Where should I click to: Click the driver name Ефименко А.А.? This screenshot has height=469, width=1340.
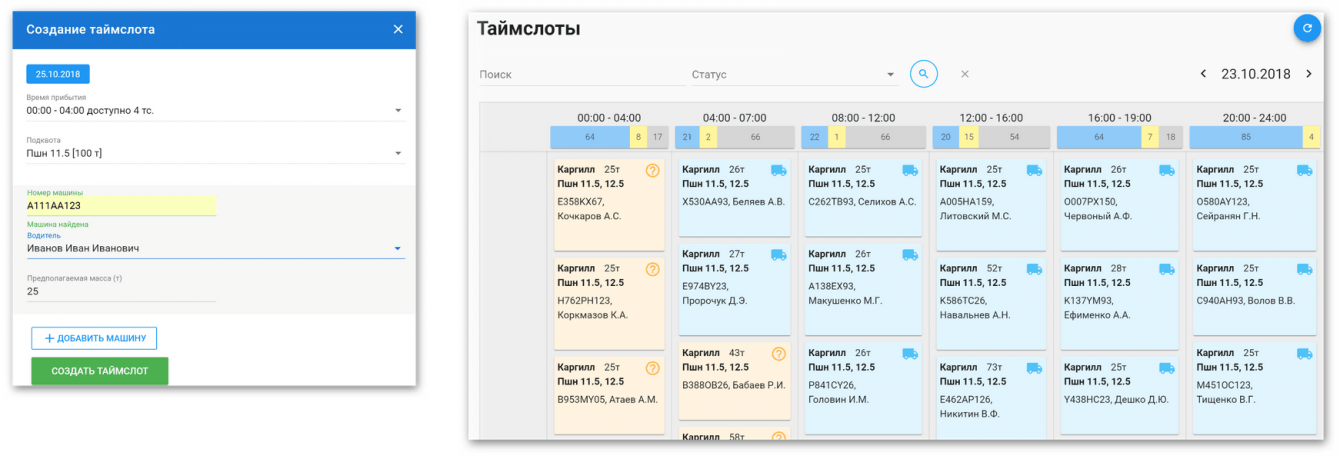(x=1097, y=314)
